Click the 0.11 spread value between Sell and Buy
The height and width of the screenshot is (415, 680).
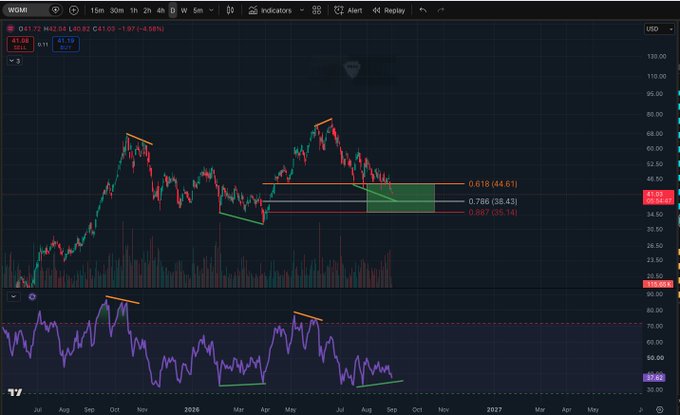pos(43,44)
